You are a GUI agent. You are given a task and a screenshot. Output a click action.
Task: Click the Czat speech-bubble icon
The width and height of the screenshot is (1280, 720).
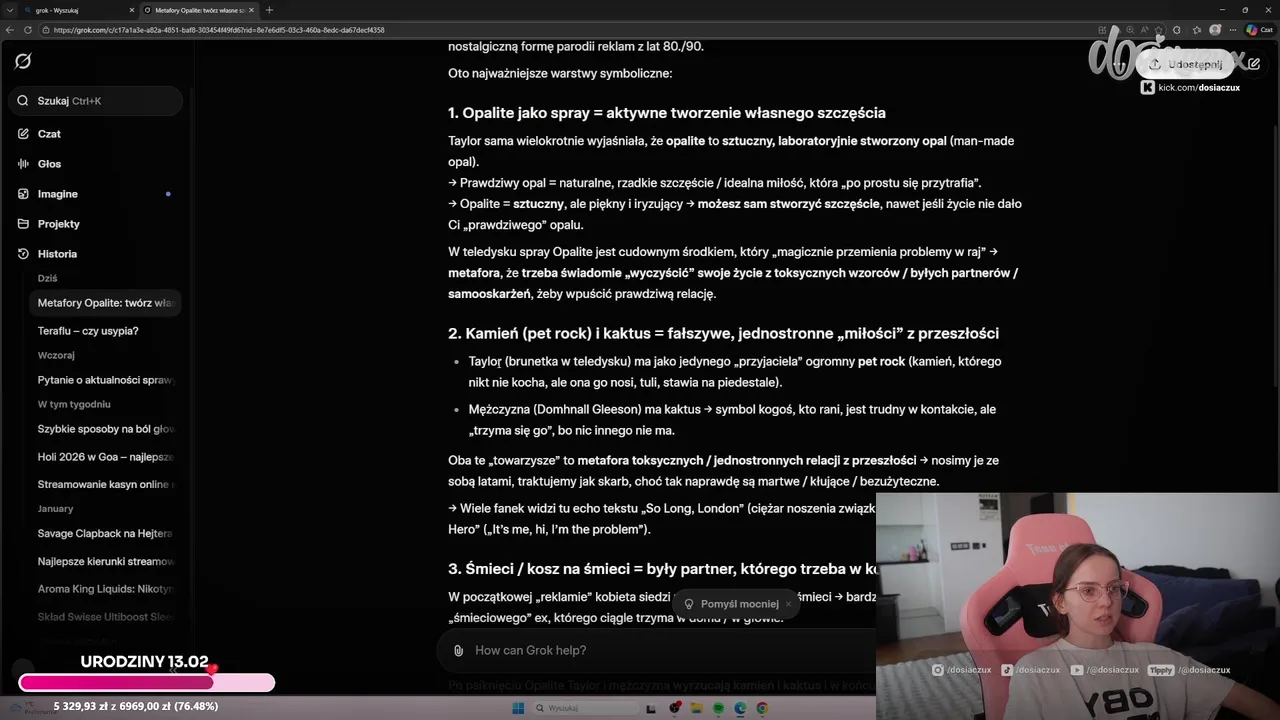(x=23, y=134)
